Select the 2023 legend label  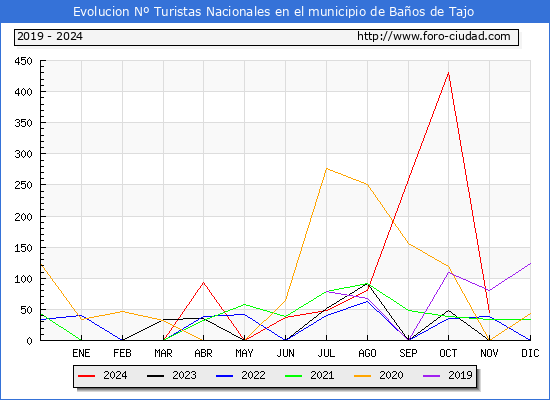pyautogui.click(x=184, y=375)
